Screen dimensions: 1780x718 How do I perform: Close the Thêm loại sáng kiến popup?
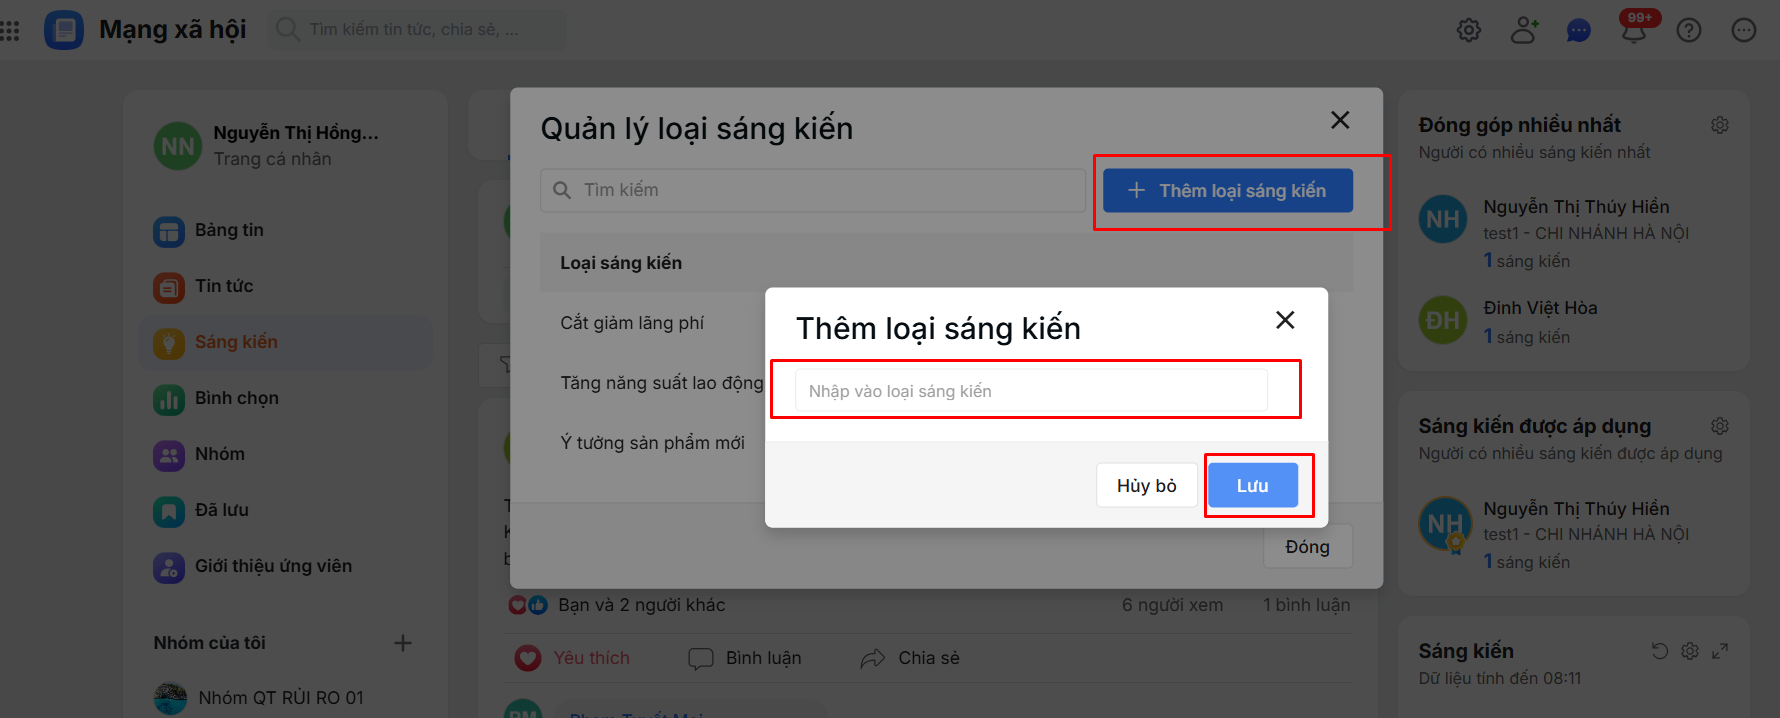1285,320
